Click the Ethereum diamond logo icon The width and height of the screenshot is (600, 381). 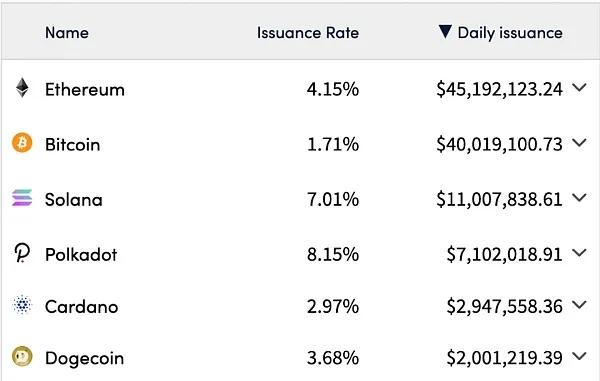tap(22, 88)
